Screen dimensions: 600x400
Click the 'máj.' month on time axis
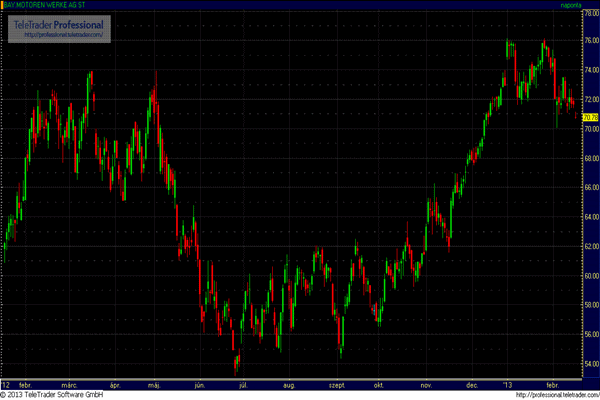click(x=153, y=384)
